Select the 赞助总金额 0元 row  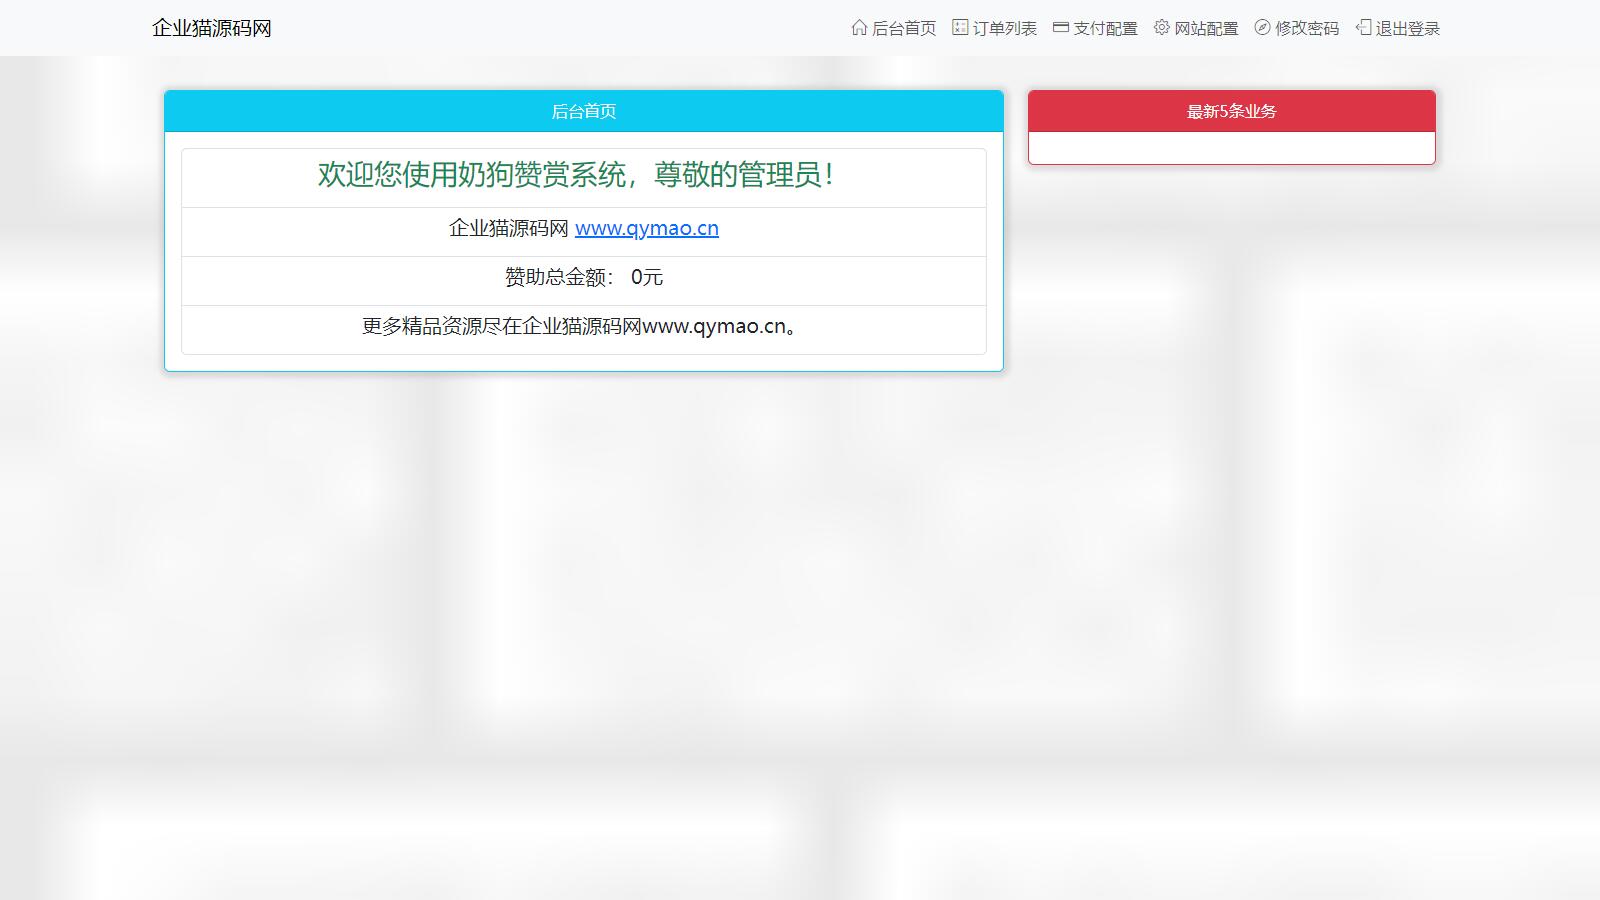(584, 277)
